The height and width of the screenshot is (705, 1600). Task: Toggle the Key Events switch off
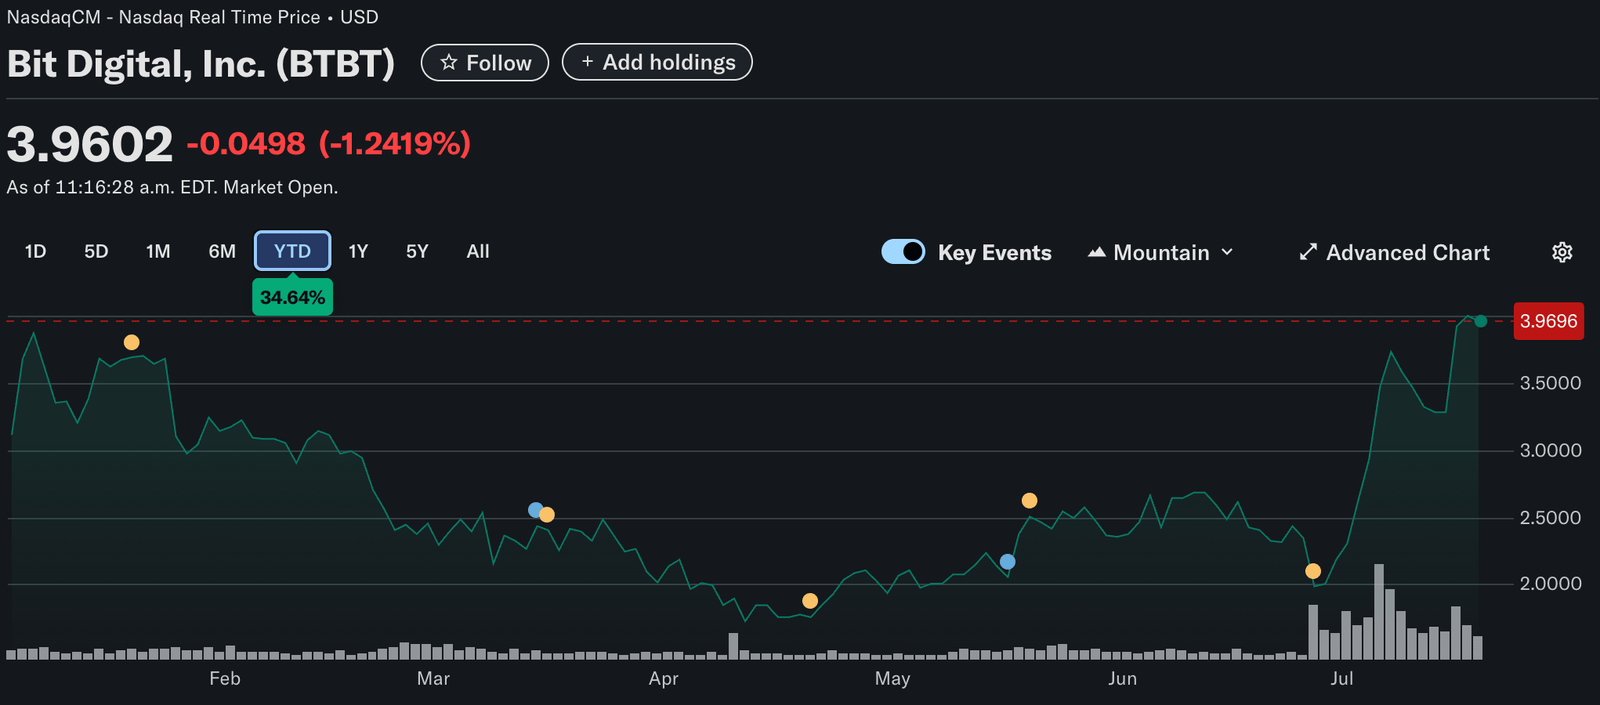903,252
